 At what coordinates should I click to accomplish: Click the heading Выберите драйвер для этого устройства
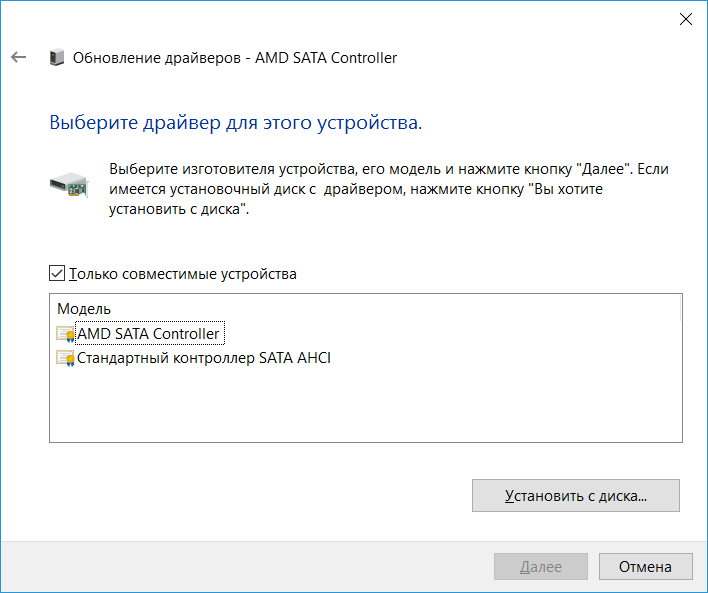tap(236, 124)
